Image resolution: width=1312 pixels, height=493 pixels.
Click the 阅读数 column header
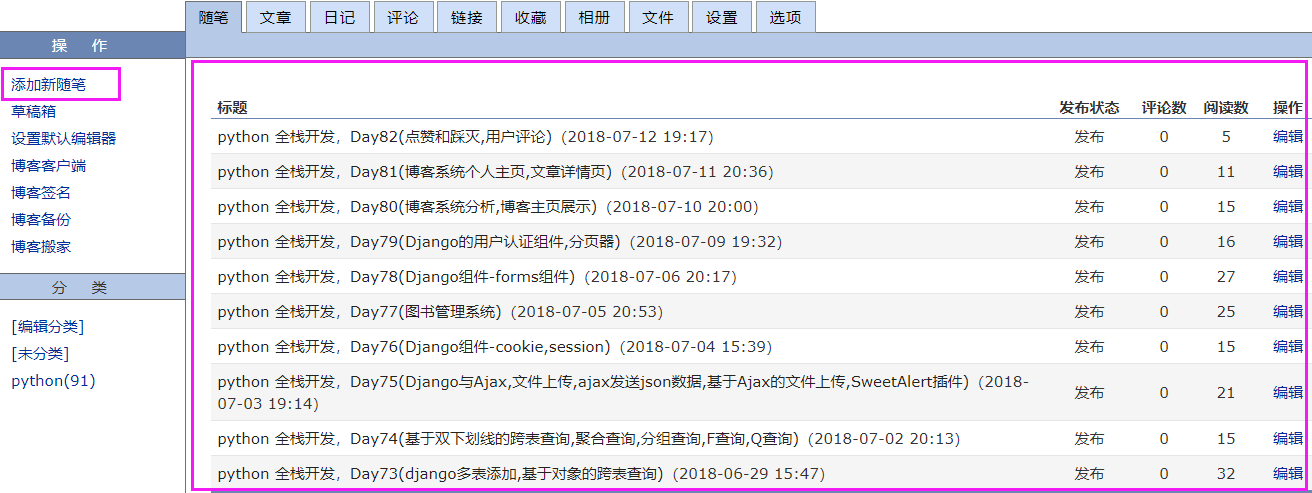point(1226,107)
